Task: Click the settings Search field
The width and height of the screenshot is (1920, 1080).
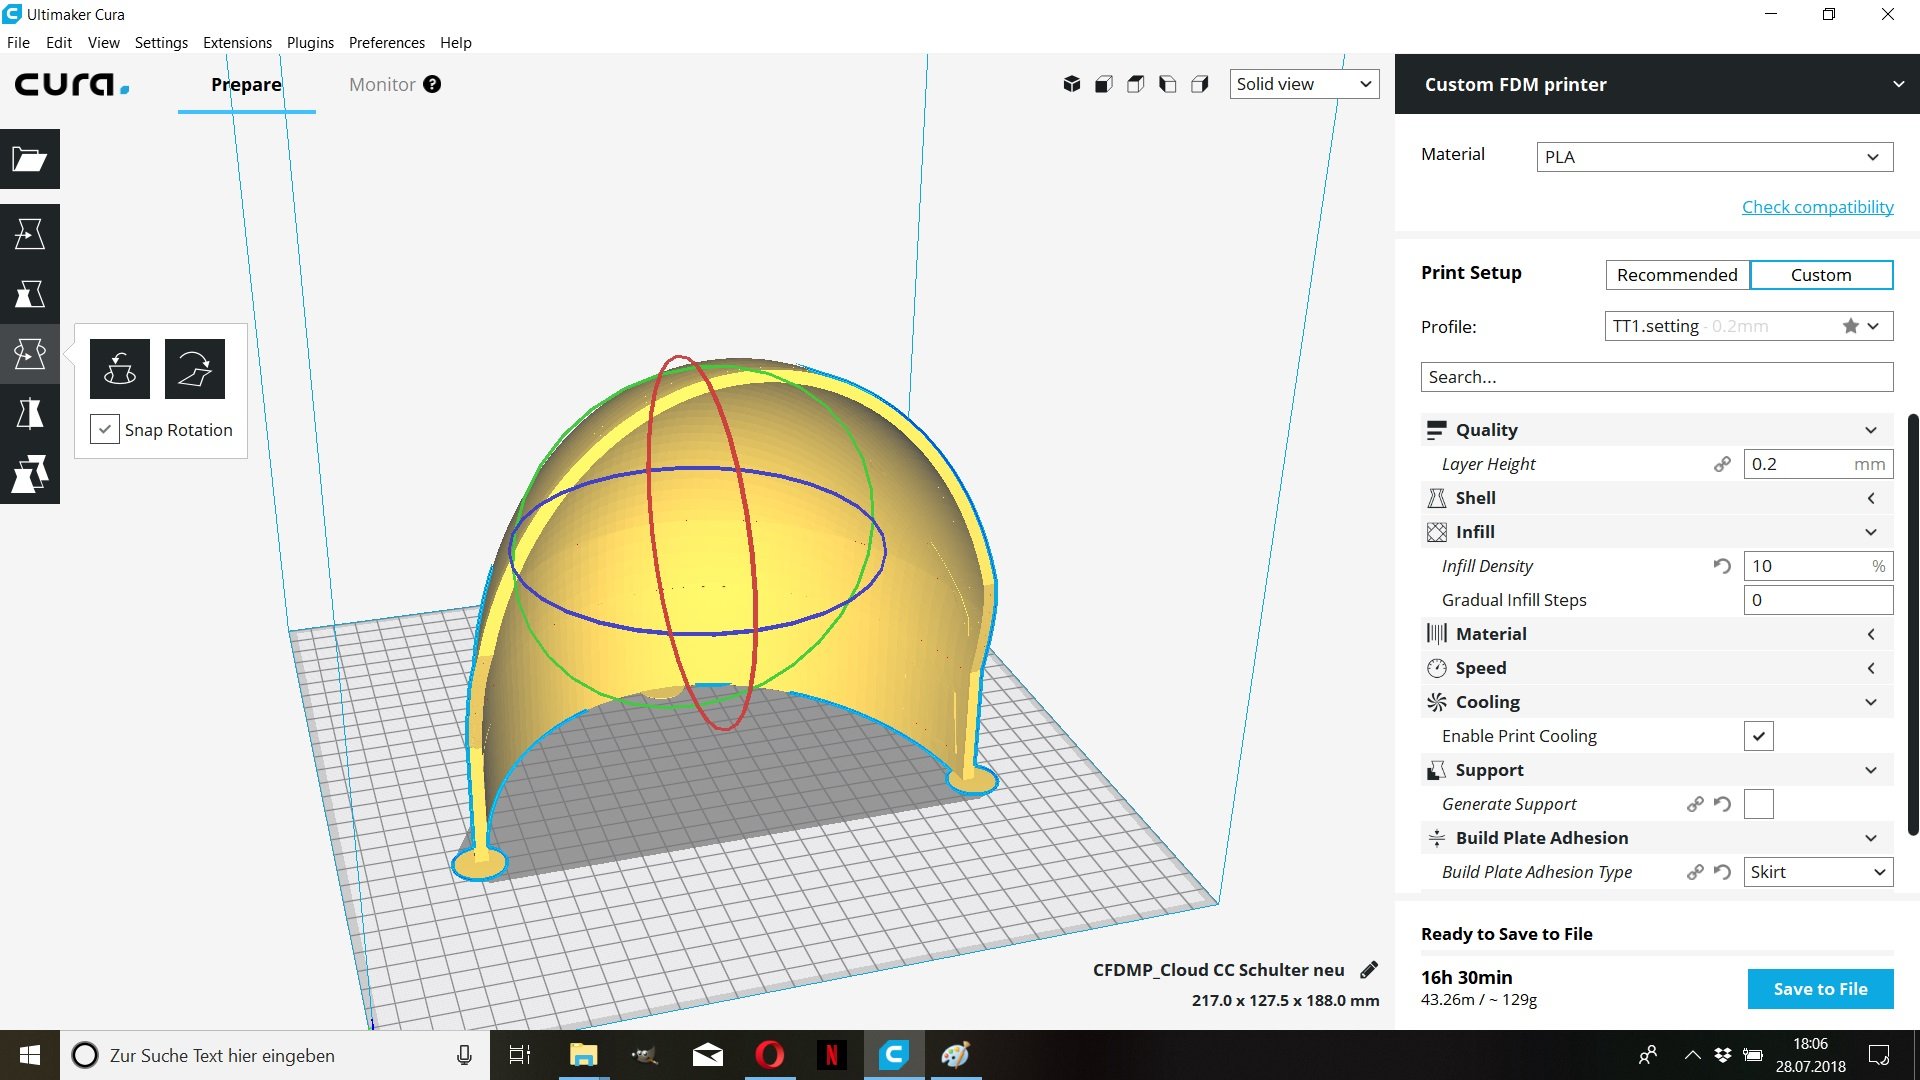Action: [1657, 377]
